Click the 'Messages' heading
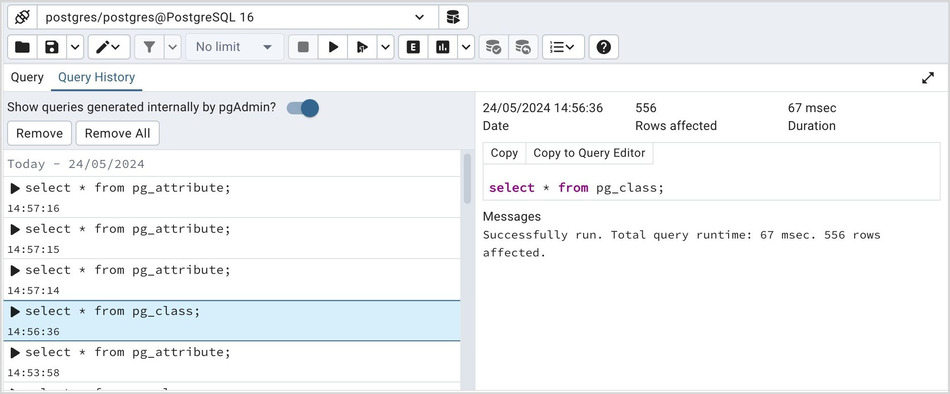This screenshot has width=950, height=394. pyautogui.click(x=512, y=216)
